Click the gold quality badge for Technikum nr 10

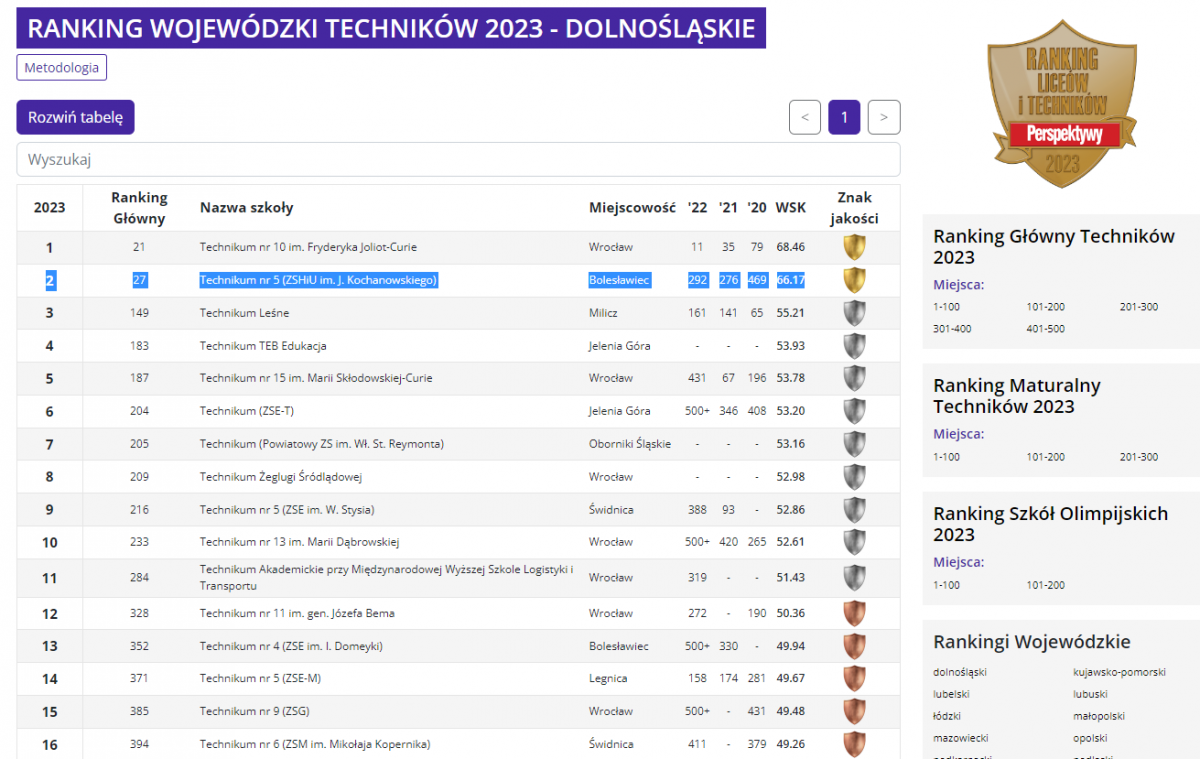[x=854, y=247]
